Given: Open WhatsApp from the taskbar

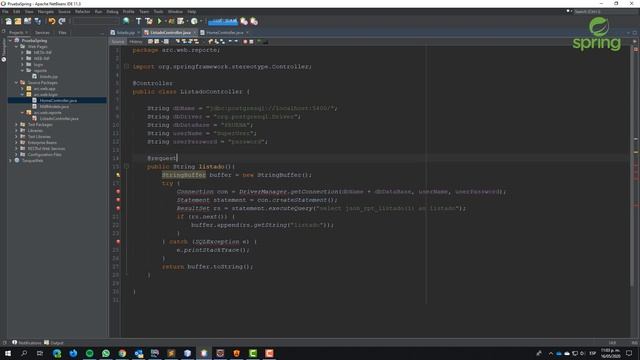Looking at the screenshot, I should pos(106,353).
